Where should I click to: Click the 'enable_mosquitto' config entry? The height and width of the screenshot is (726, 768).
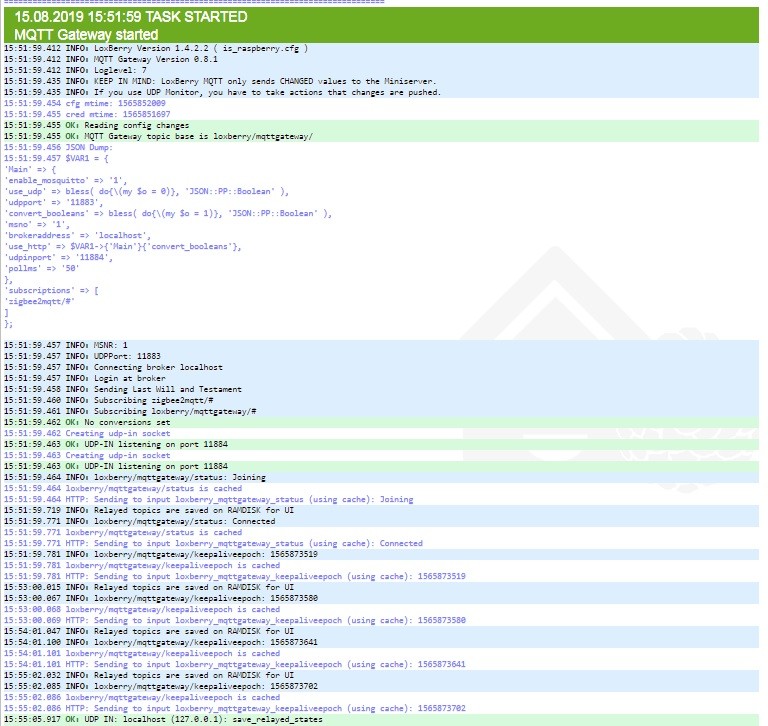[66, 180]
